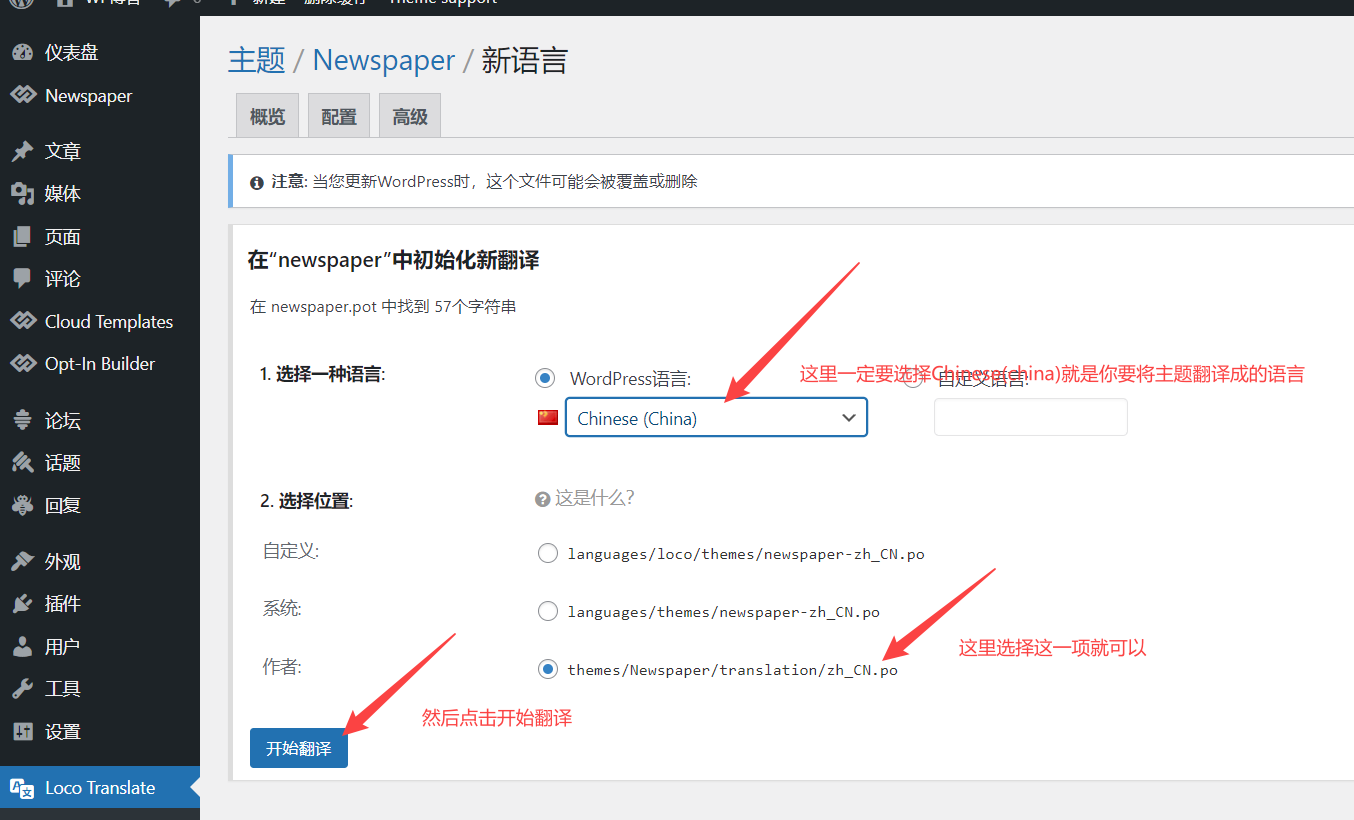Open the Chinese (China) language dropdown

716,418
